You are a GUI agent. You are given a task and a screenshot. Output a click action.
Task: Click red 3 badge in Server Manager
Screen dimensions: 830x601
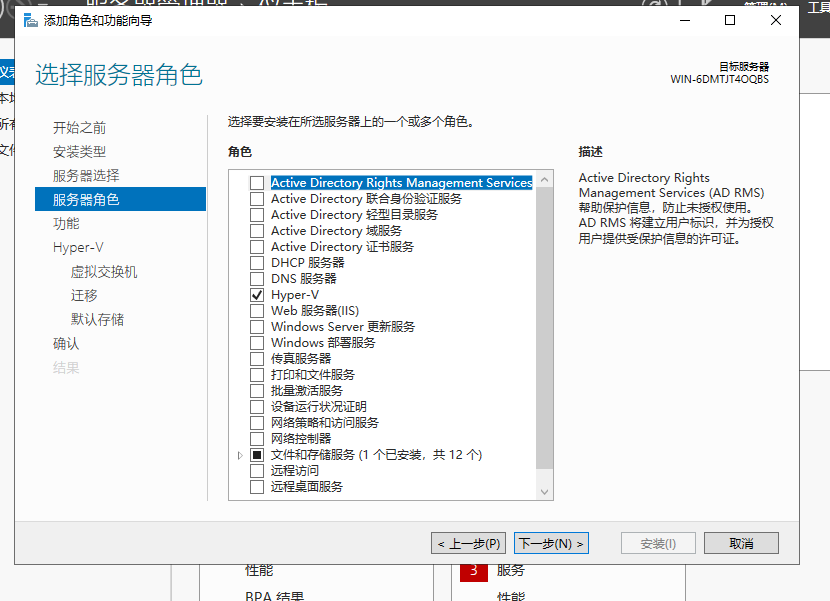tap(474, 572)
